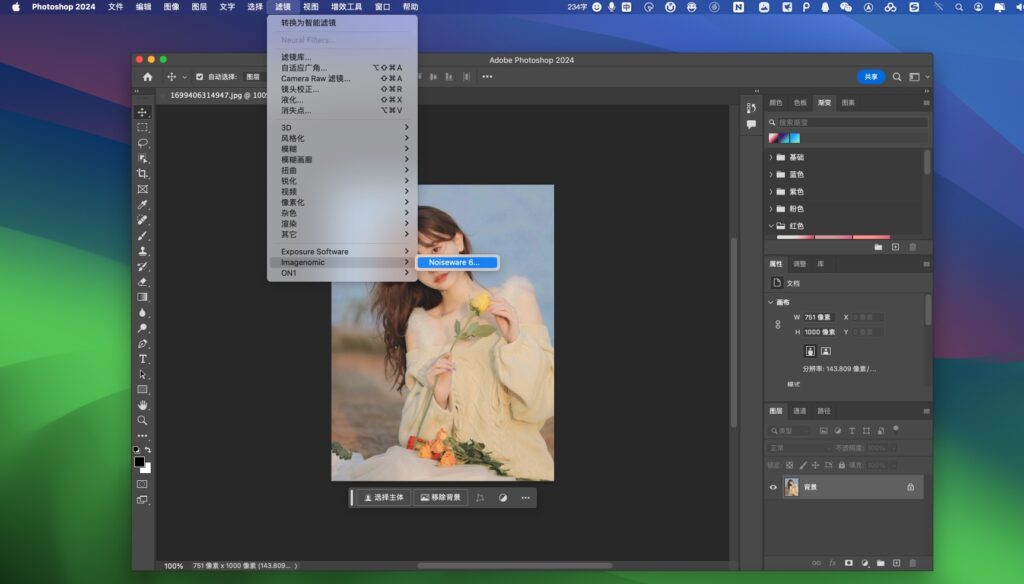Screen dimensions: 1024x584
Task: Open the Add layer style fx icon
Action: click(832, 562)
